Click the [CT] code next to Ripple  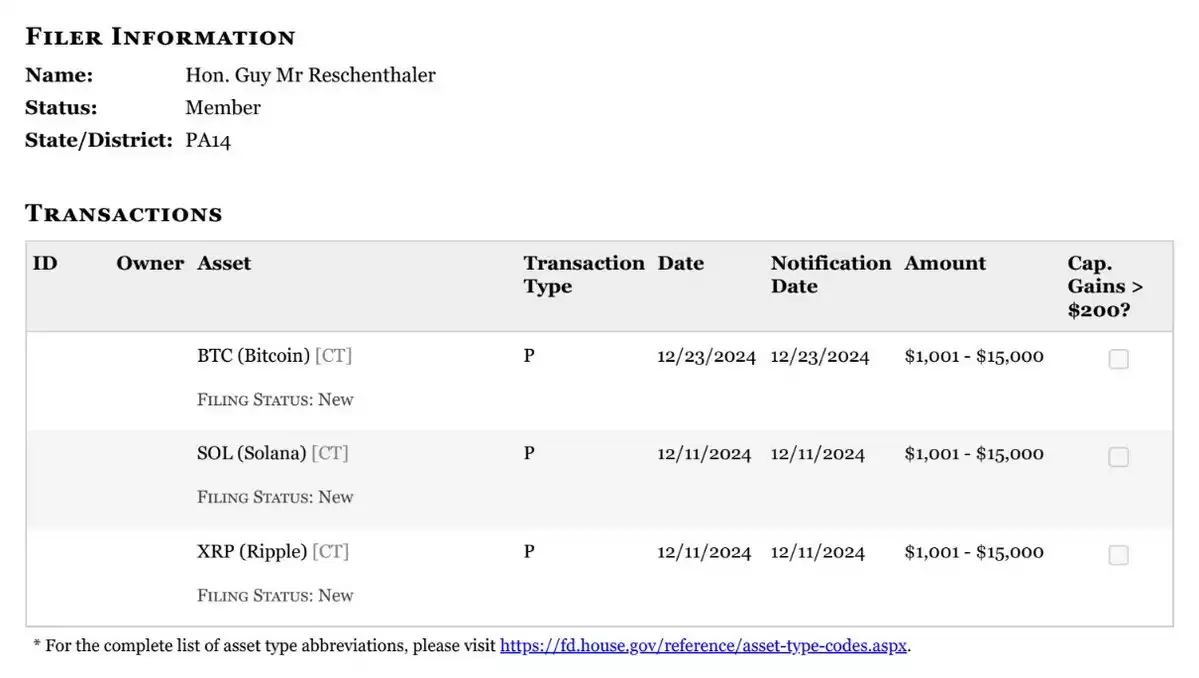(330, 551)
